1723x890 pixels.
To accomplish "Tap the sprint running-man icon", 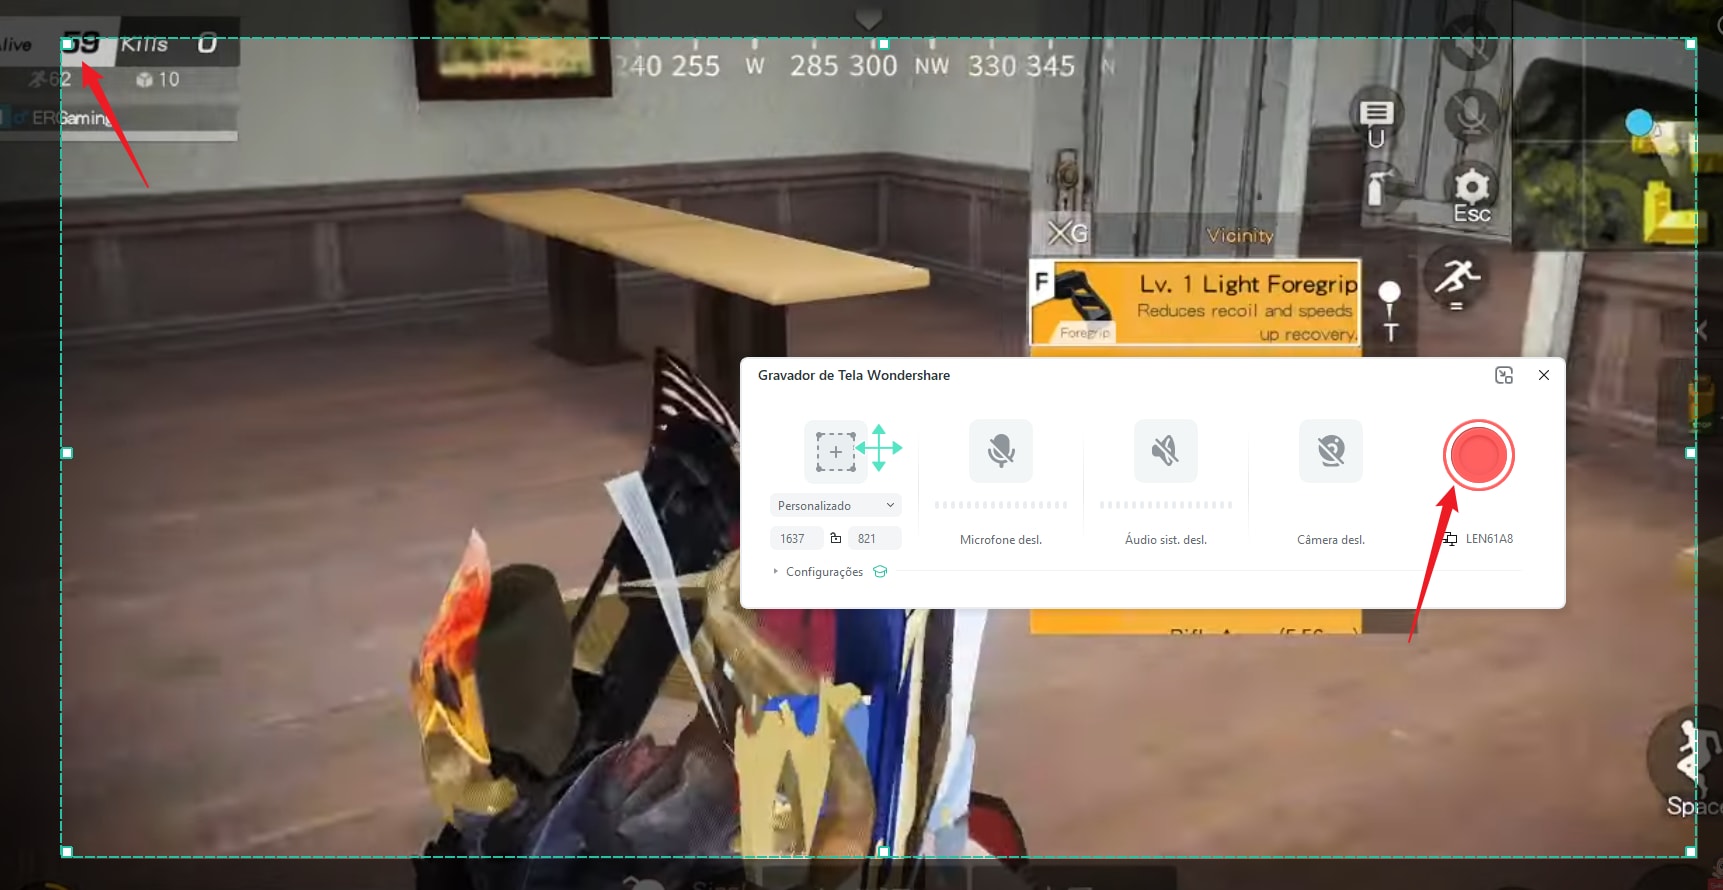I will point(1457,277).
